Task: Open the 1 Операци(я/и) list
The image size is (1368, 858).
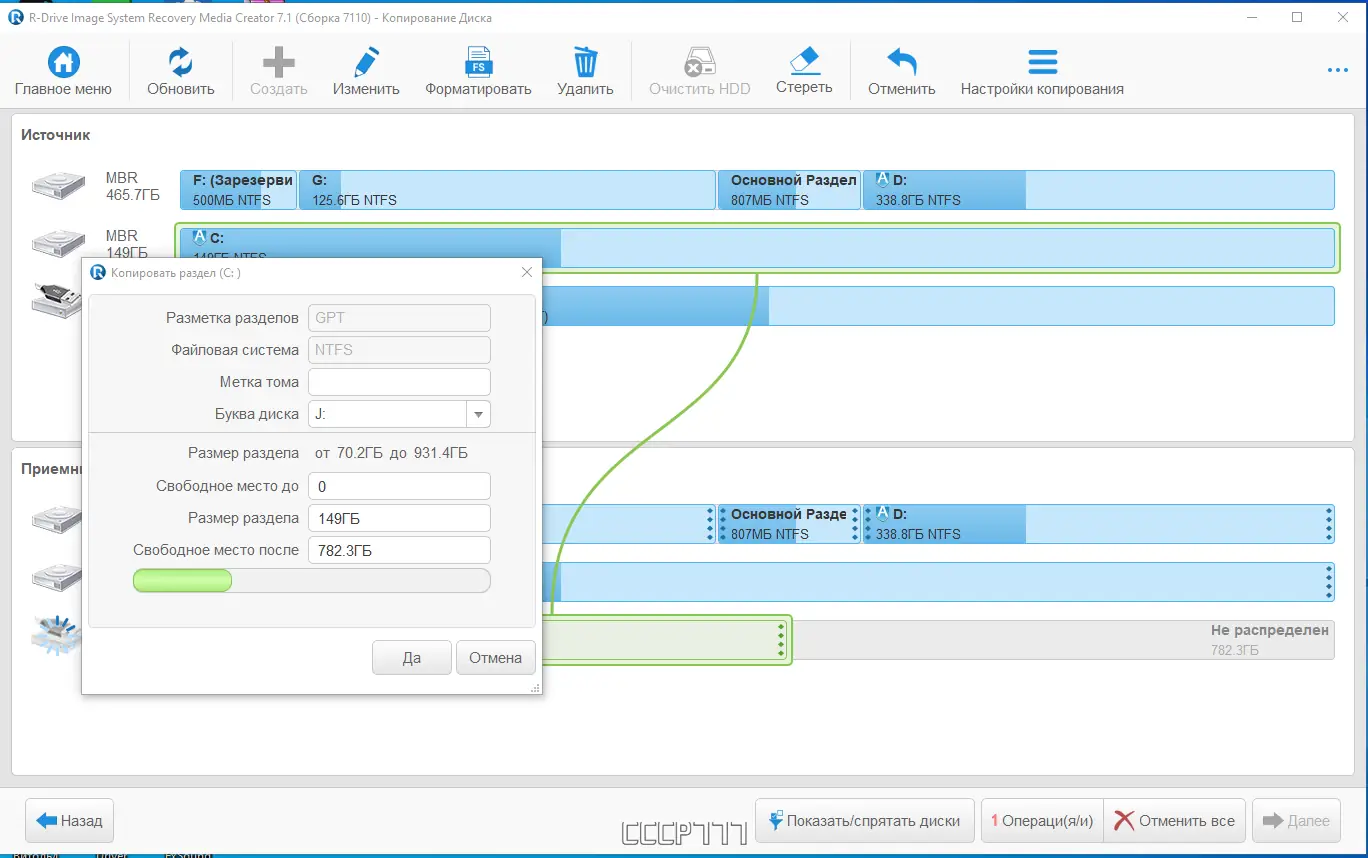Action: (x=1042, y=821)
